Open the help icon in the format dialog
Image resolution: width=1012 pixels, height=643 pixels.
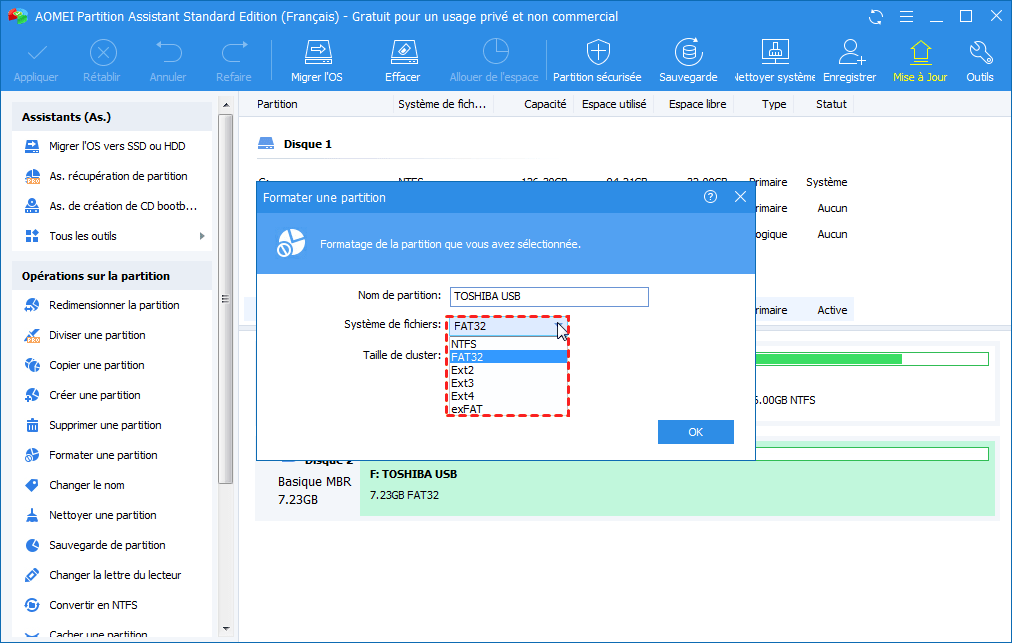711,197
